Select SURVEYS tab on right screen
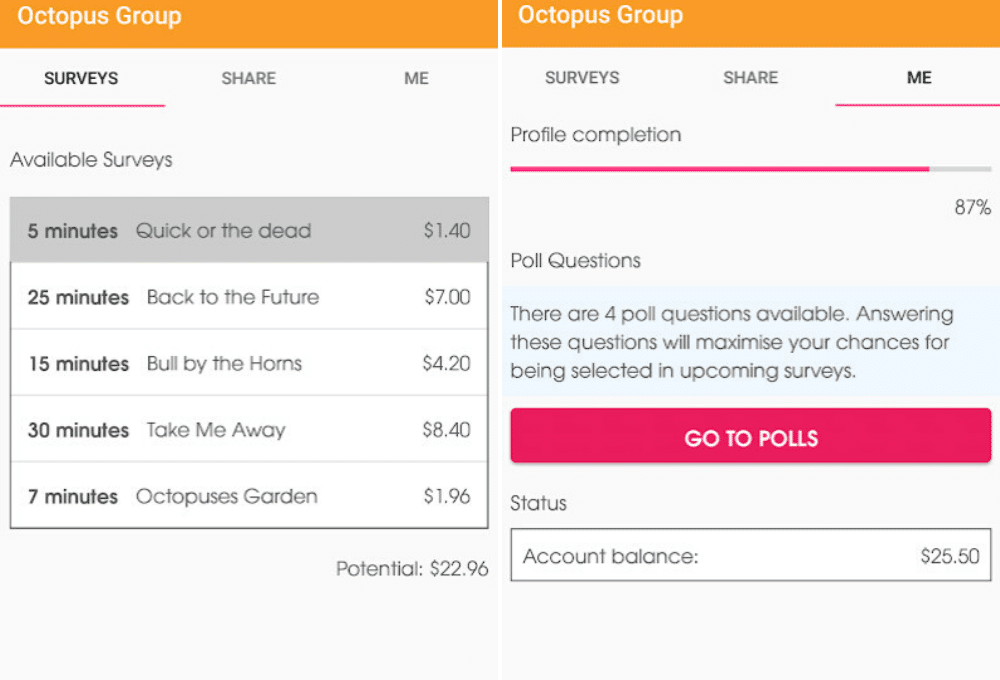 tap(582, 78)
